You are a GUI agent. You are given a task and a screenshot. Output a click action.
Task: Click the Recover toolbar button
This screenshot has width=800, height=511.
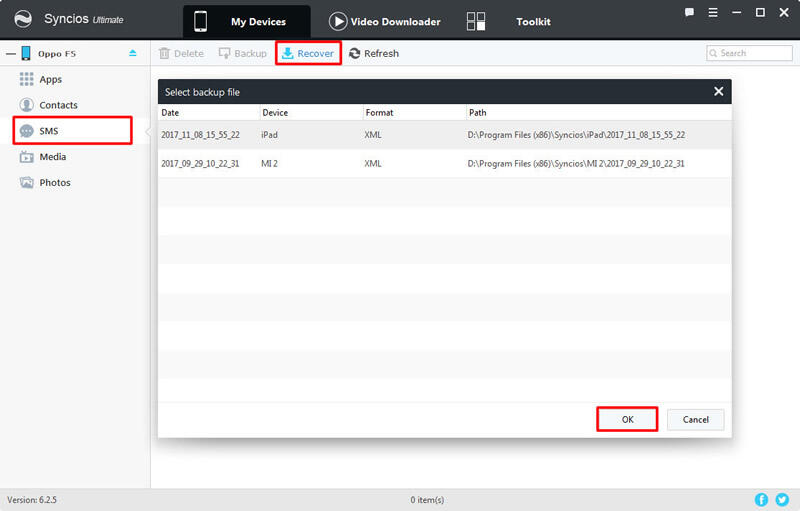(308, 53)
